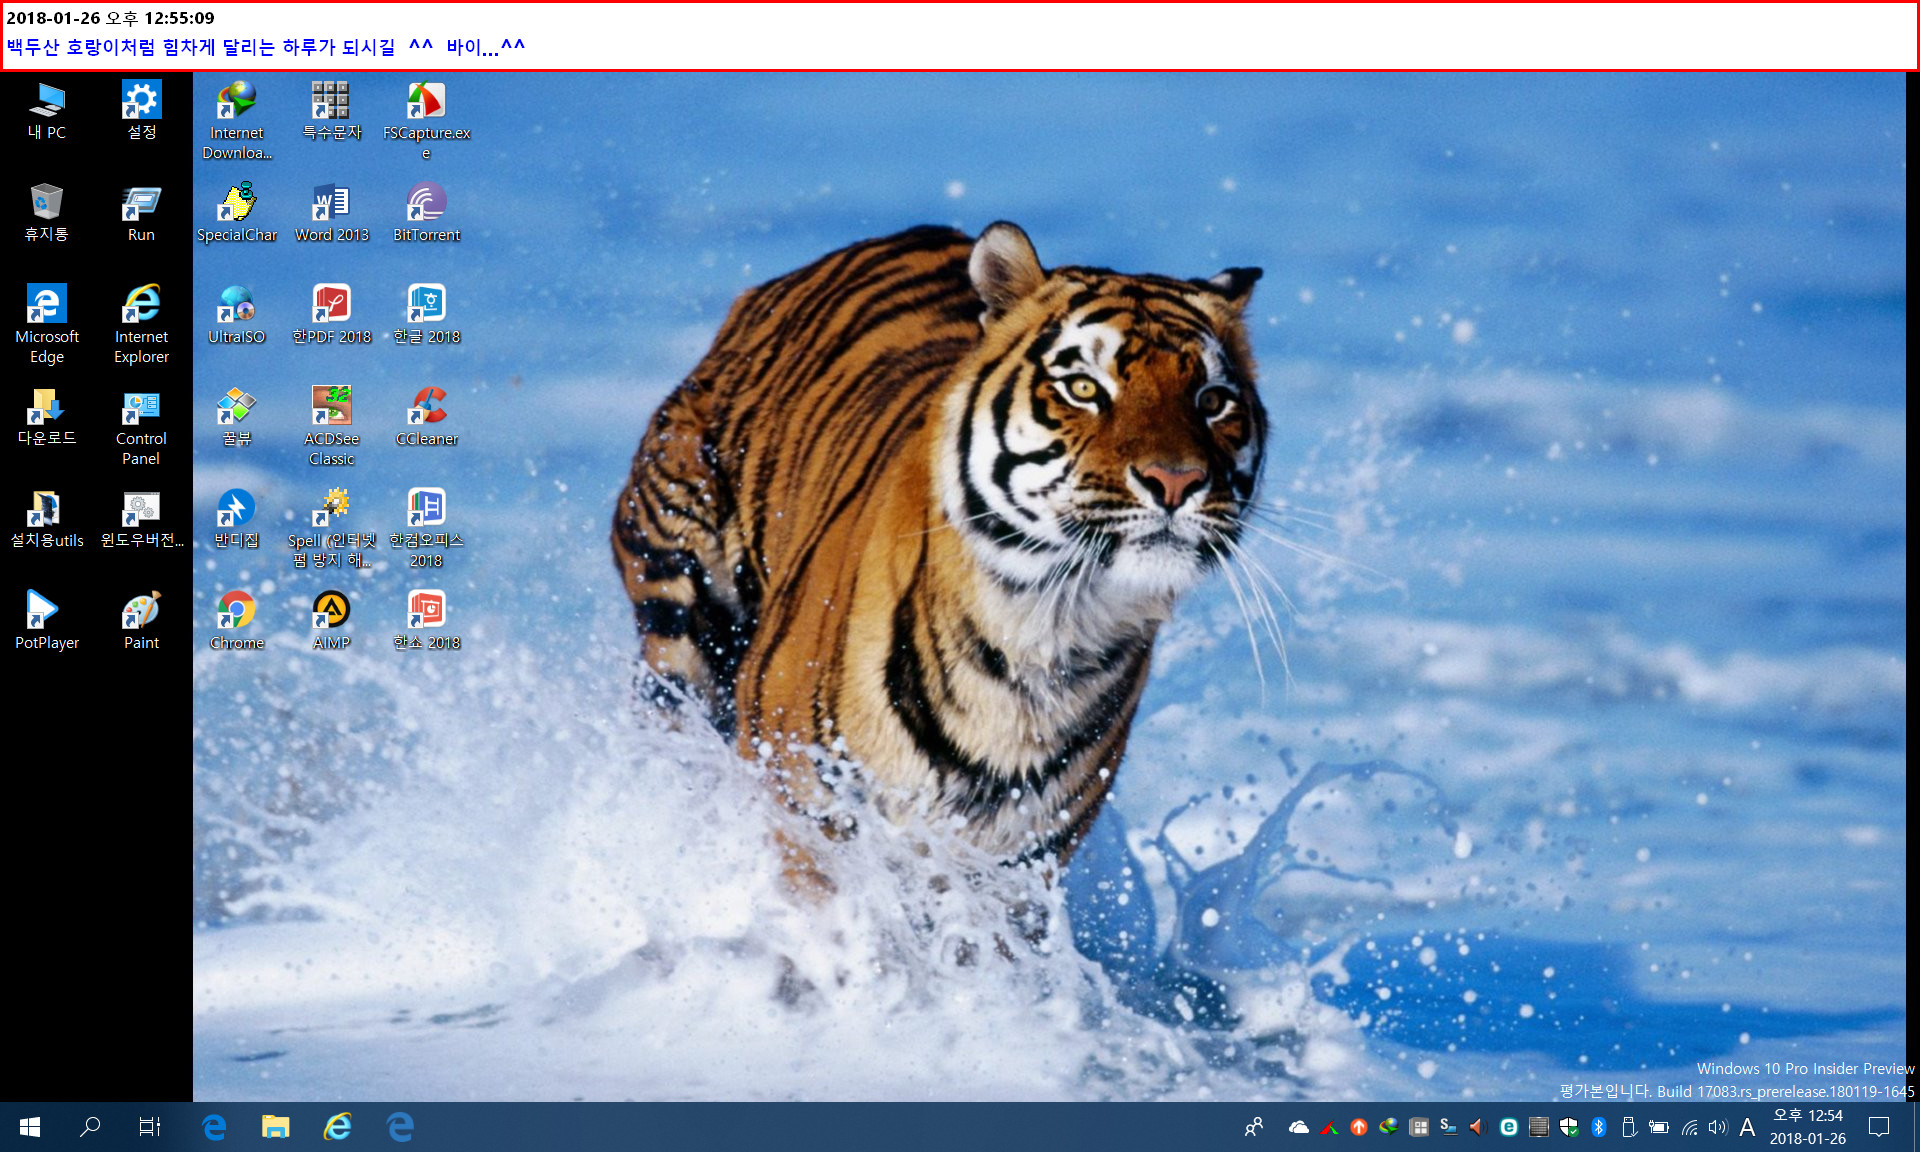Image resolution: width=1920 pixels, height=1152 pixels.
Task: Open the taskbar clock and date
Action: (1808, 1127)
